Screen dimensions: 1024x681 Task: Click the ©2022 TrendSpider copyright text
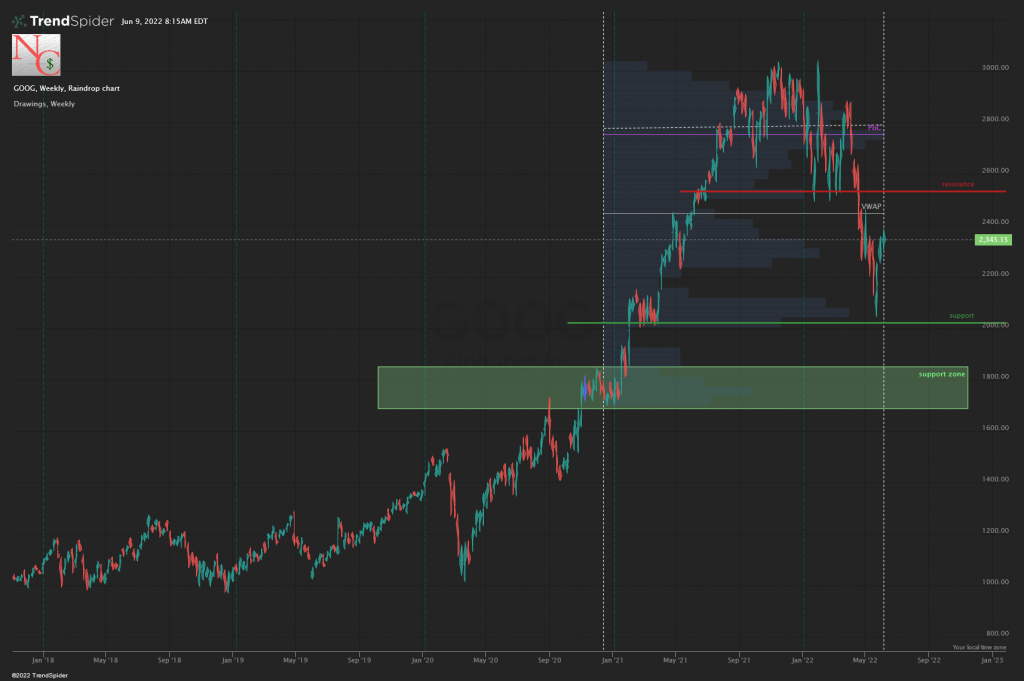(x=40, y=675)
